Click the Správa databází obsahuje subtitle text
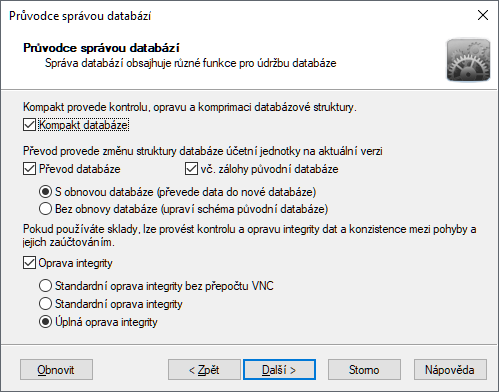Viewport: 499px width, 392px height. [x=191, y=63]
